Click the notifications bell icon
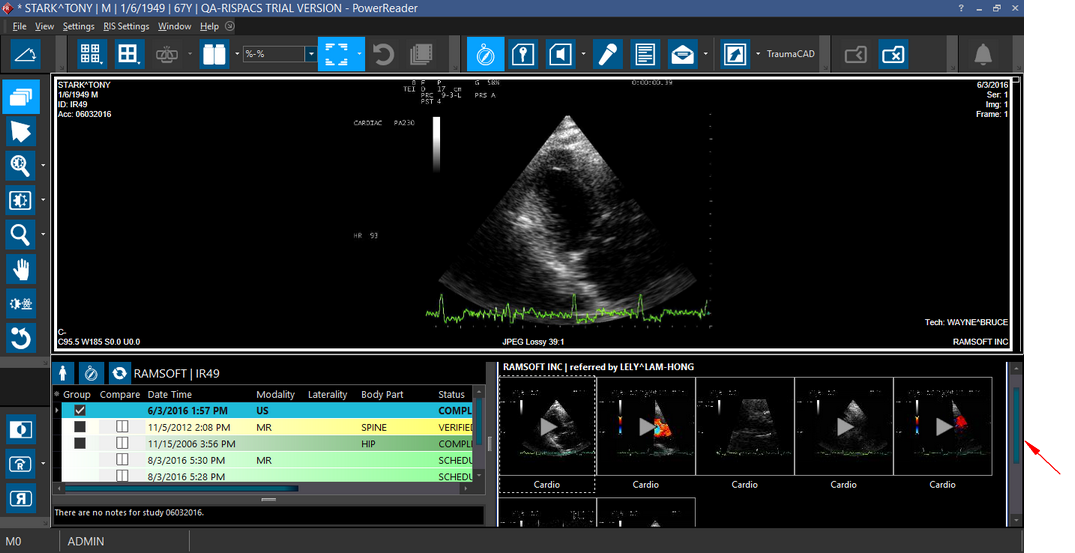This screenshot has width=1075, height=553. (984, 54)
